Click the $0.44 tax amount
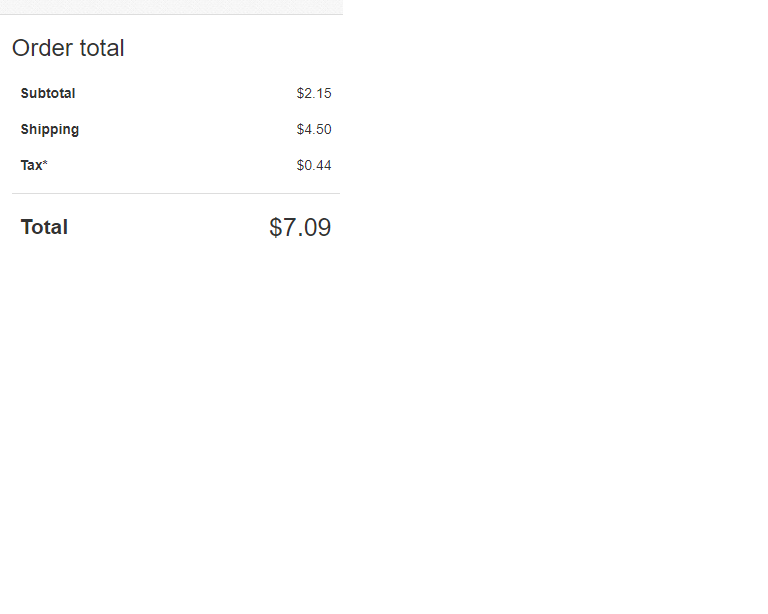Image resolution: width=768 pixels, height=614 pixels. (314, 166)
